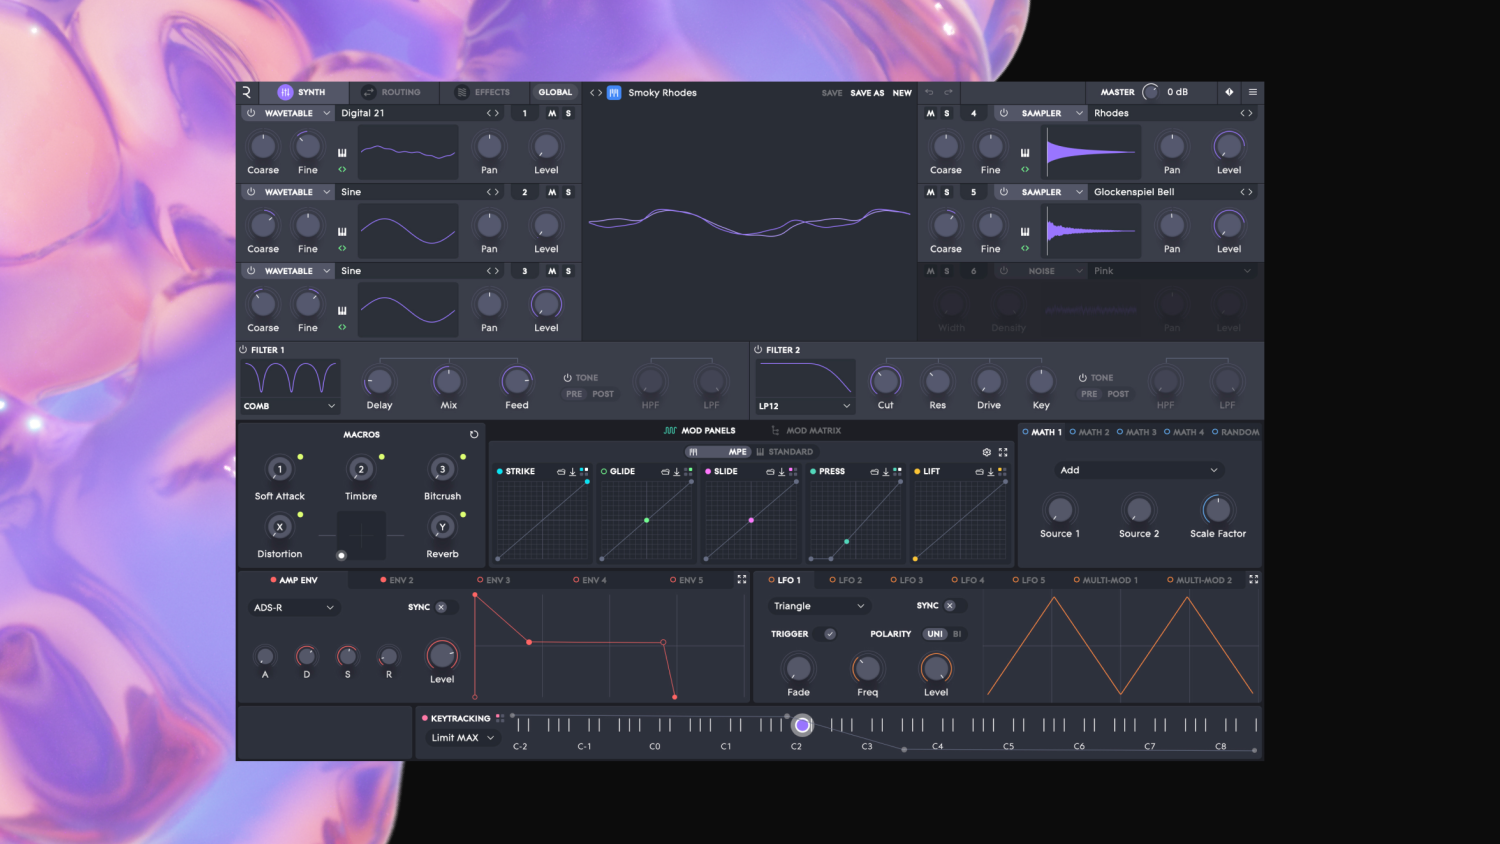Select the MATH 2 tab
The height and width of the screenshot is (844, 1500).
click(1089, 432)
